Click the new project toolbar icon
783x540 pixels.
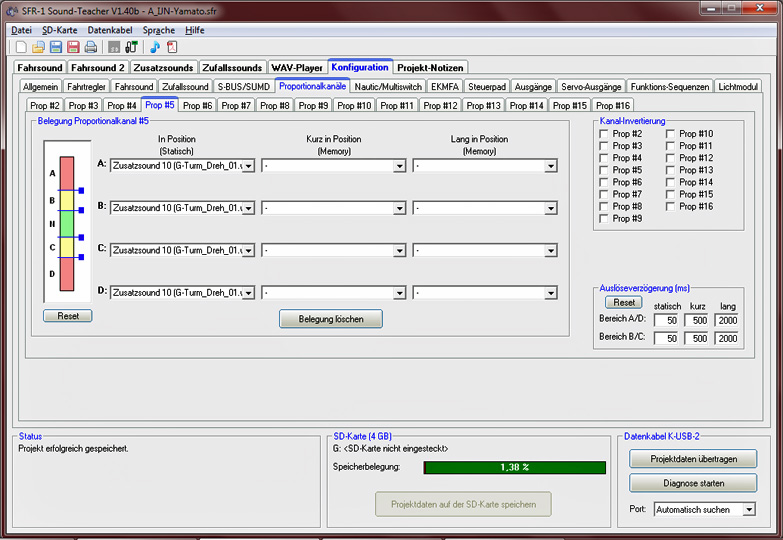pos(22,47)
